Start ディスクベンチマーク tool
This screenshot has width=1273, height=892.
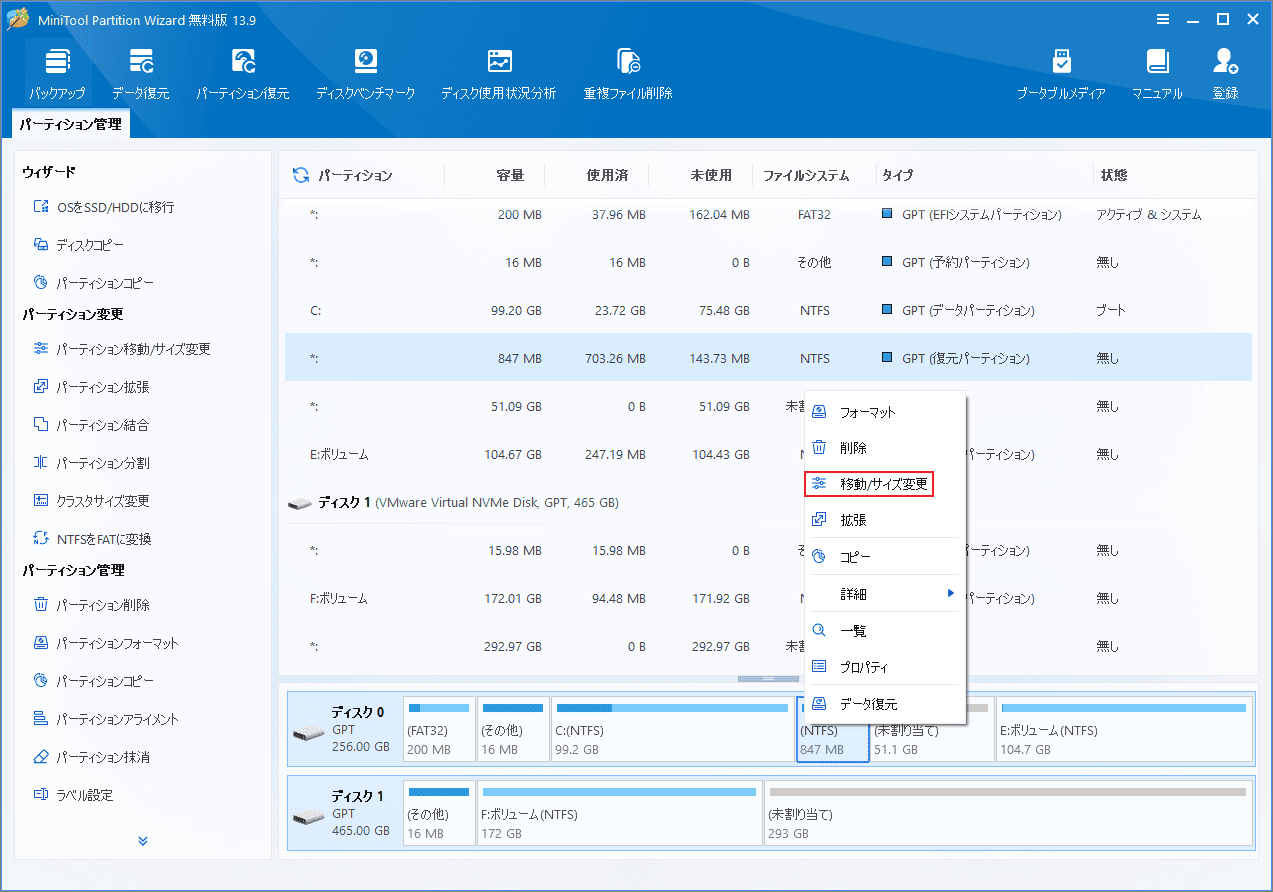click(366, 75)
